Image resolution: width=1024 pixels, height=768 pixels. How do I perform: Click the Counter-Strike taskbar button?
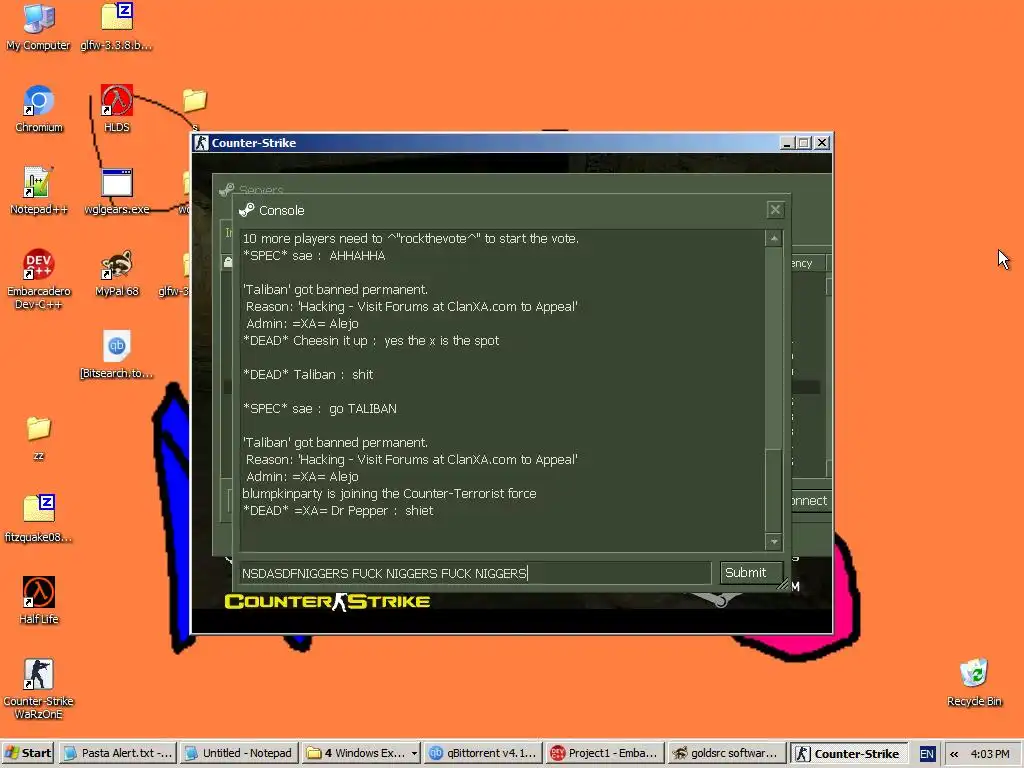point(849,753)
